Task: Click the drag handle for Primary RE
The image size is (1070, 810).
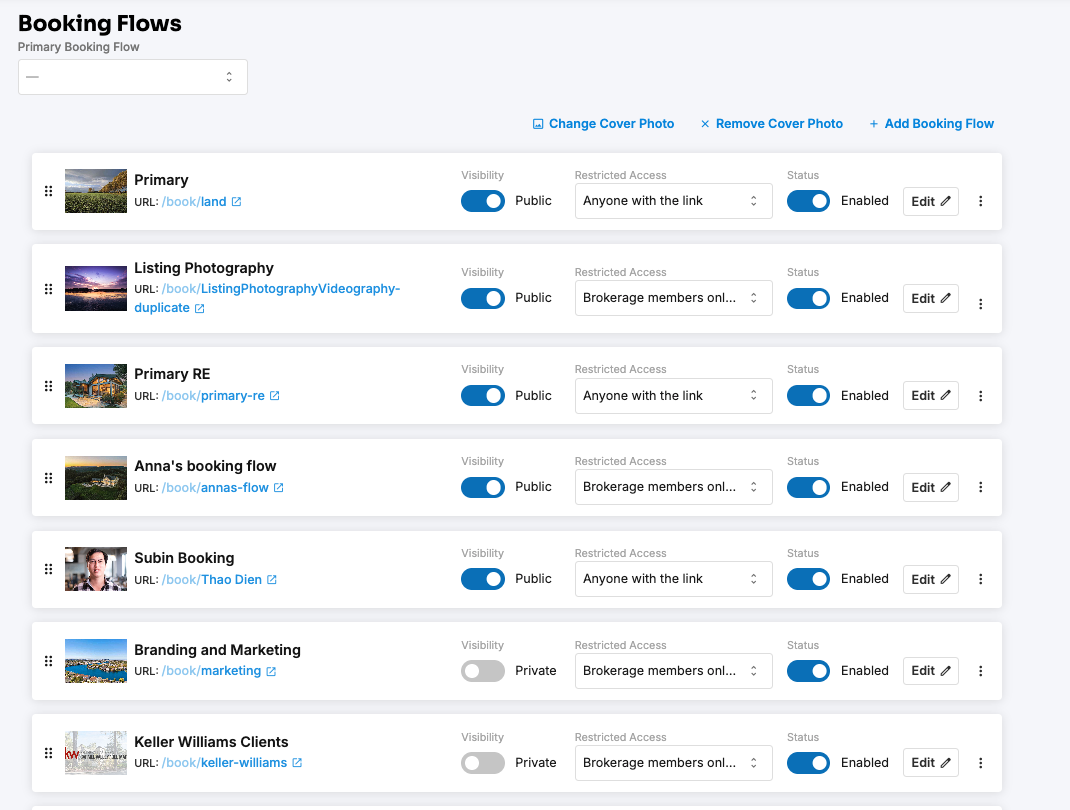Action: (48, 386)
